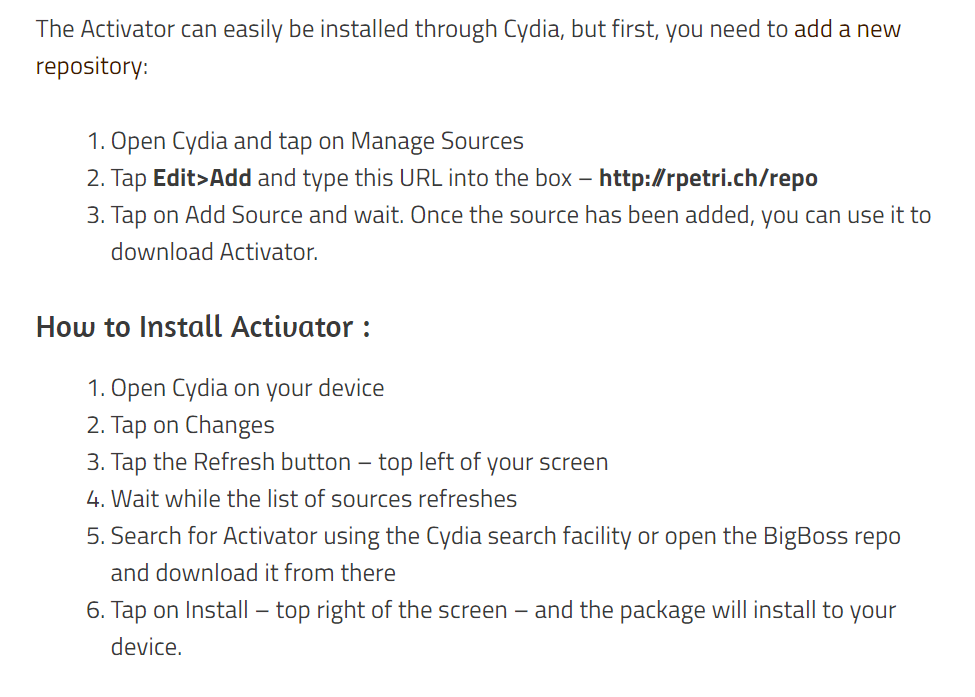Click the word "device." in the last line
975x697 pixels.
(x=146, y=647)
